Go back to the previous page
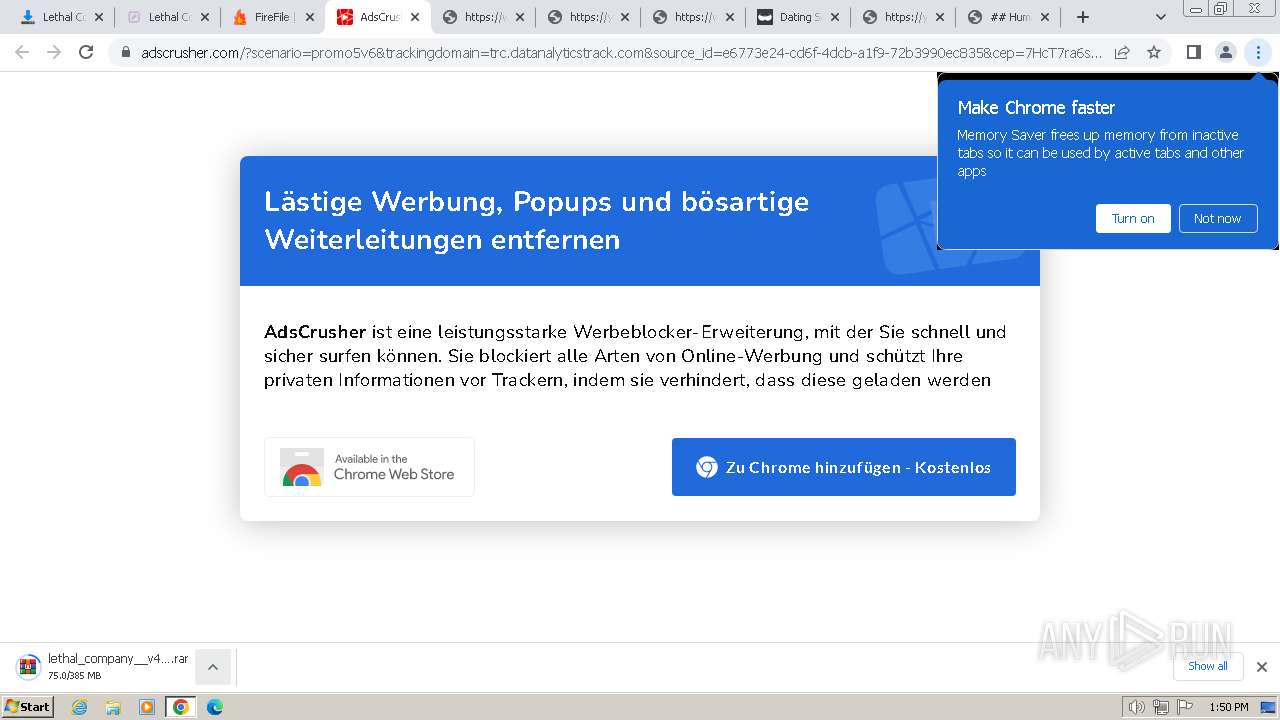 click(x=22, y=52)
